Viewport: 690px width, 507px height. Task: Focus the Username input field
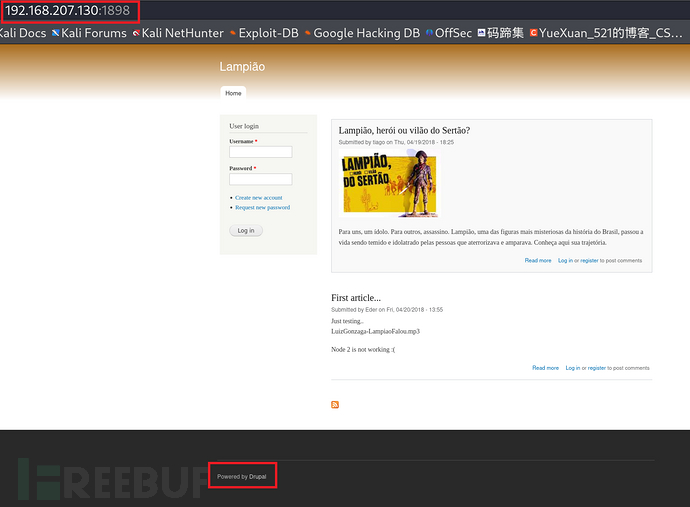point(260,152)
